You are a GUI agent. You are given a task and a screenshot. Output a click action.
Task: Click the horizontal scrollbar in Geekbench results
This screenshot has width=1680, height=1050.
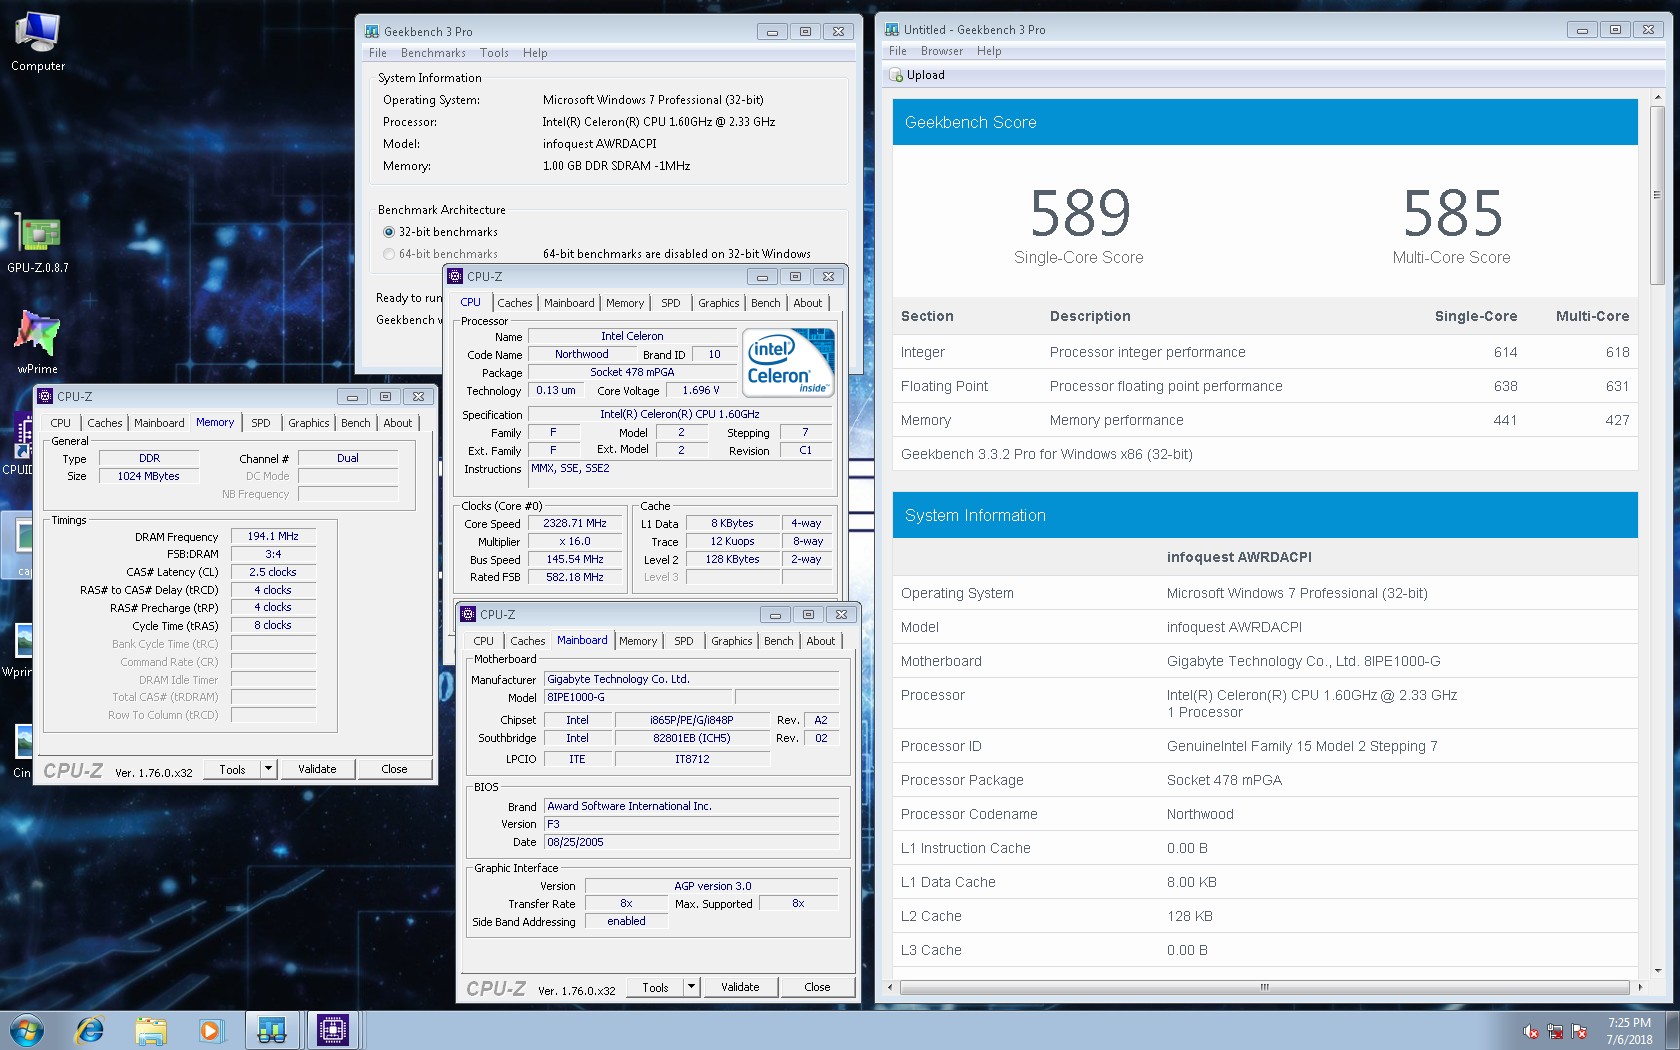1265,987
